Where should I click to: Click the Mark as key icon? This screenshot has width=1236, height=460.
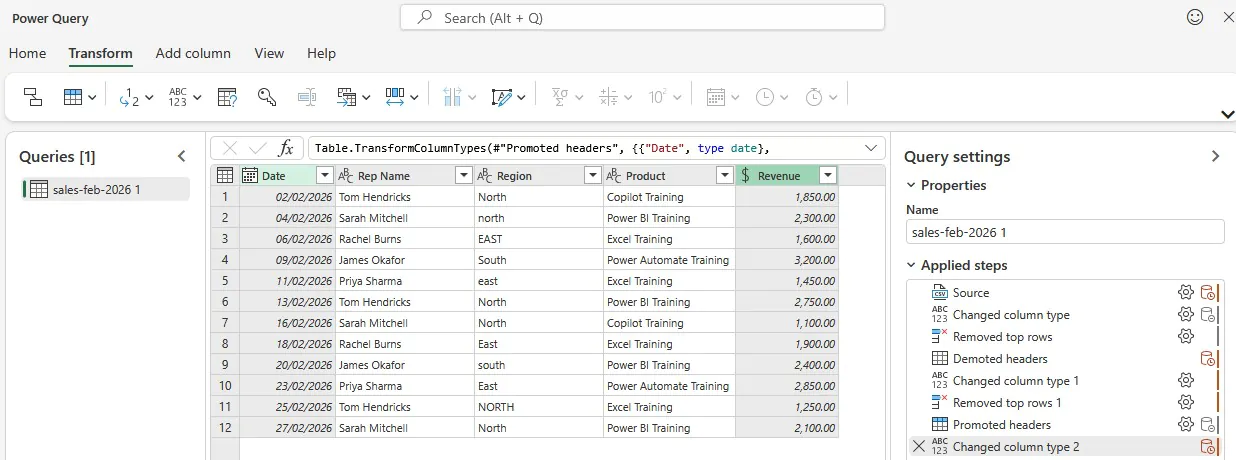tap(267, 97)
